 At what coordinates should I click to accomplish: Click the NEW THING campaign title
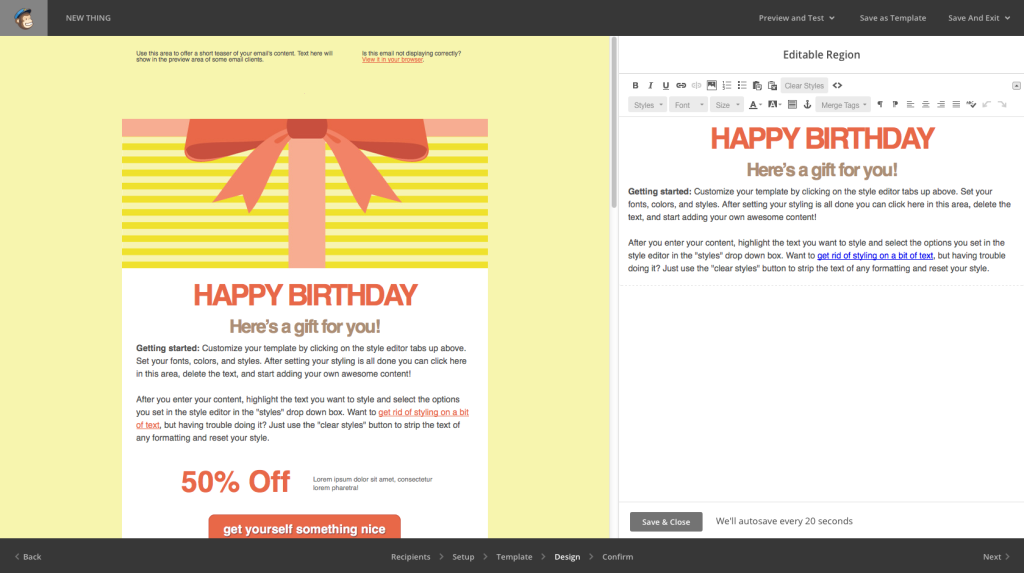88,18
